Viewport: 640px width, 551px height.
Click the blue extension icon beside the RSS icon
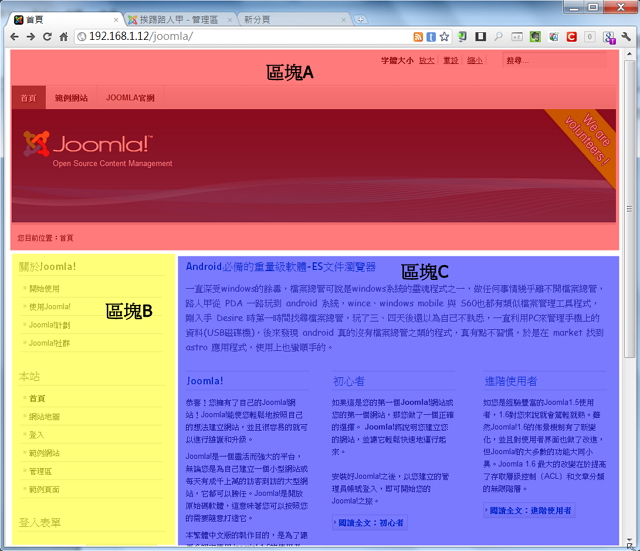pos(431,37)
